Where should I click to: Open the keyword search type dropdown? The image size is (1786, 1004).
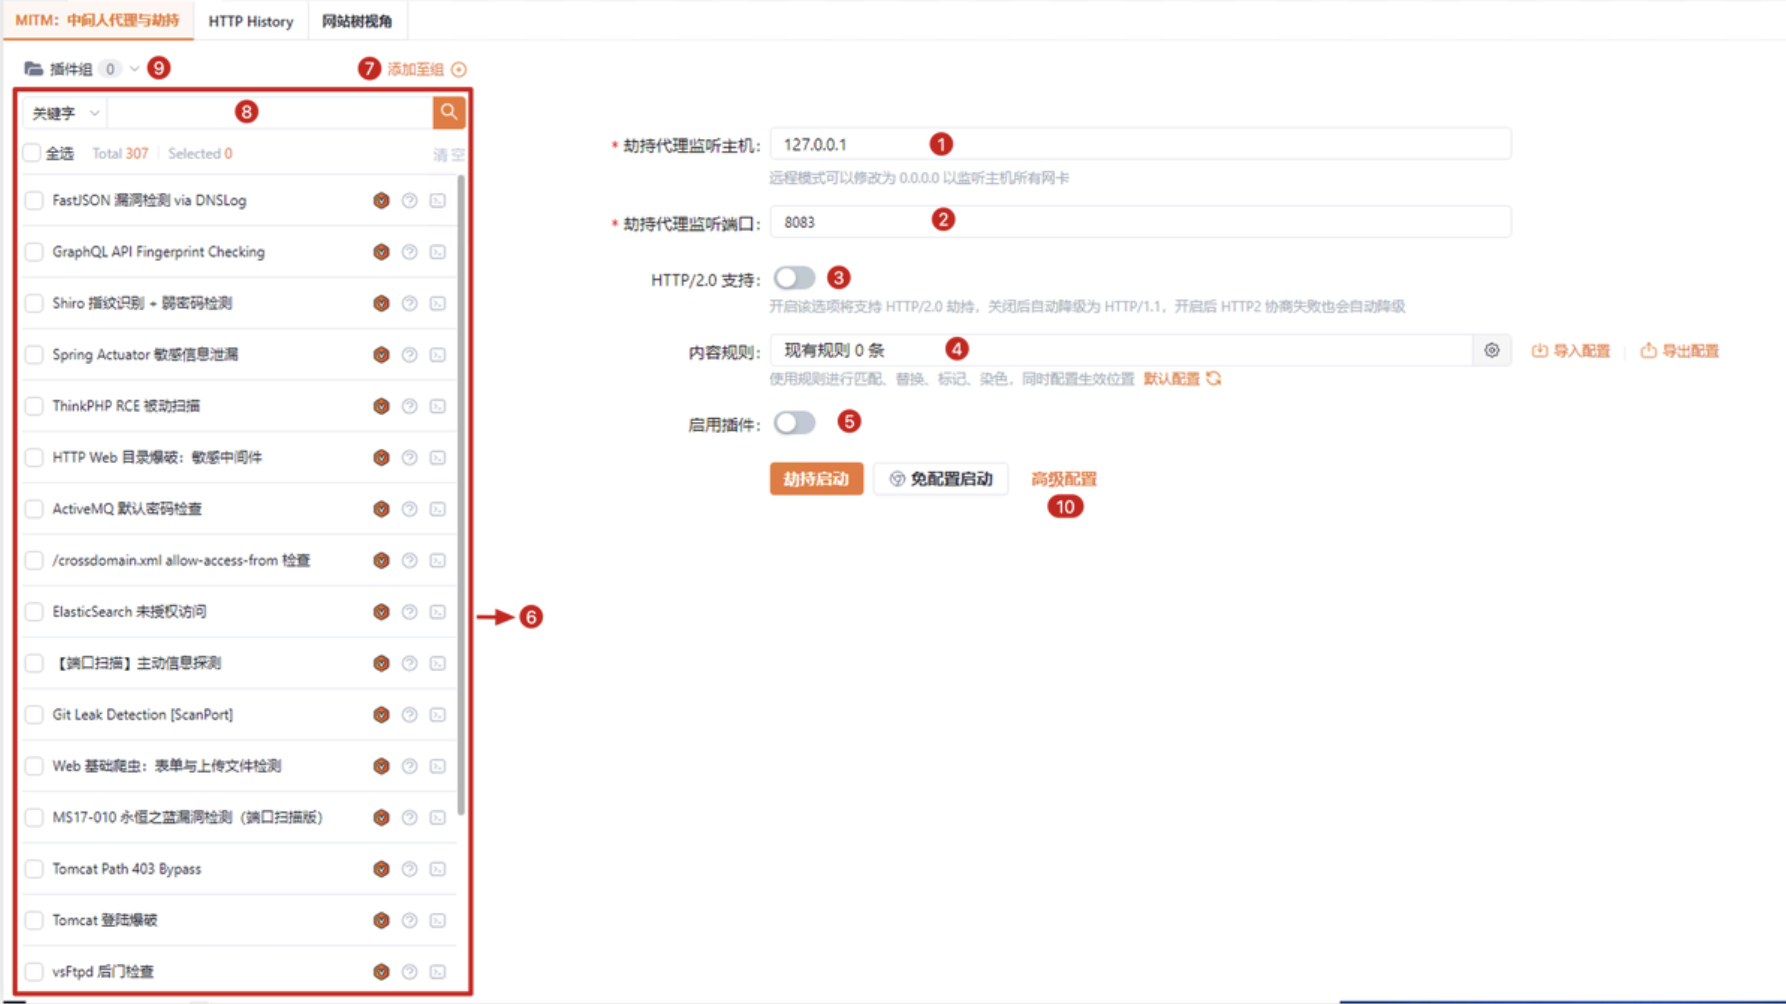[65, 113]
